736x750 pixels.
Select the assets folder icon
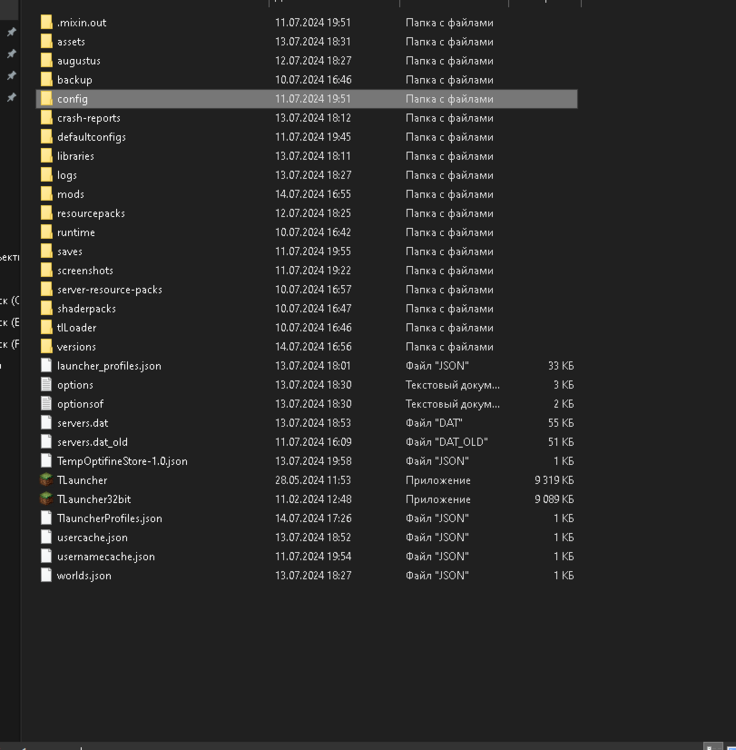pyautogui.click(x=46, y=42)
